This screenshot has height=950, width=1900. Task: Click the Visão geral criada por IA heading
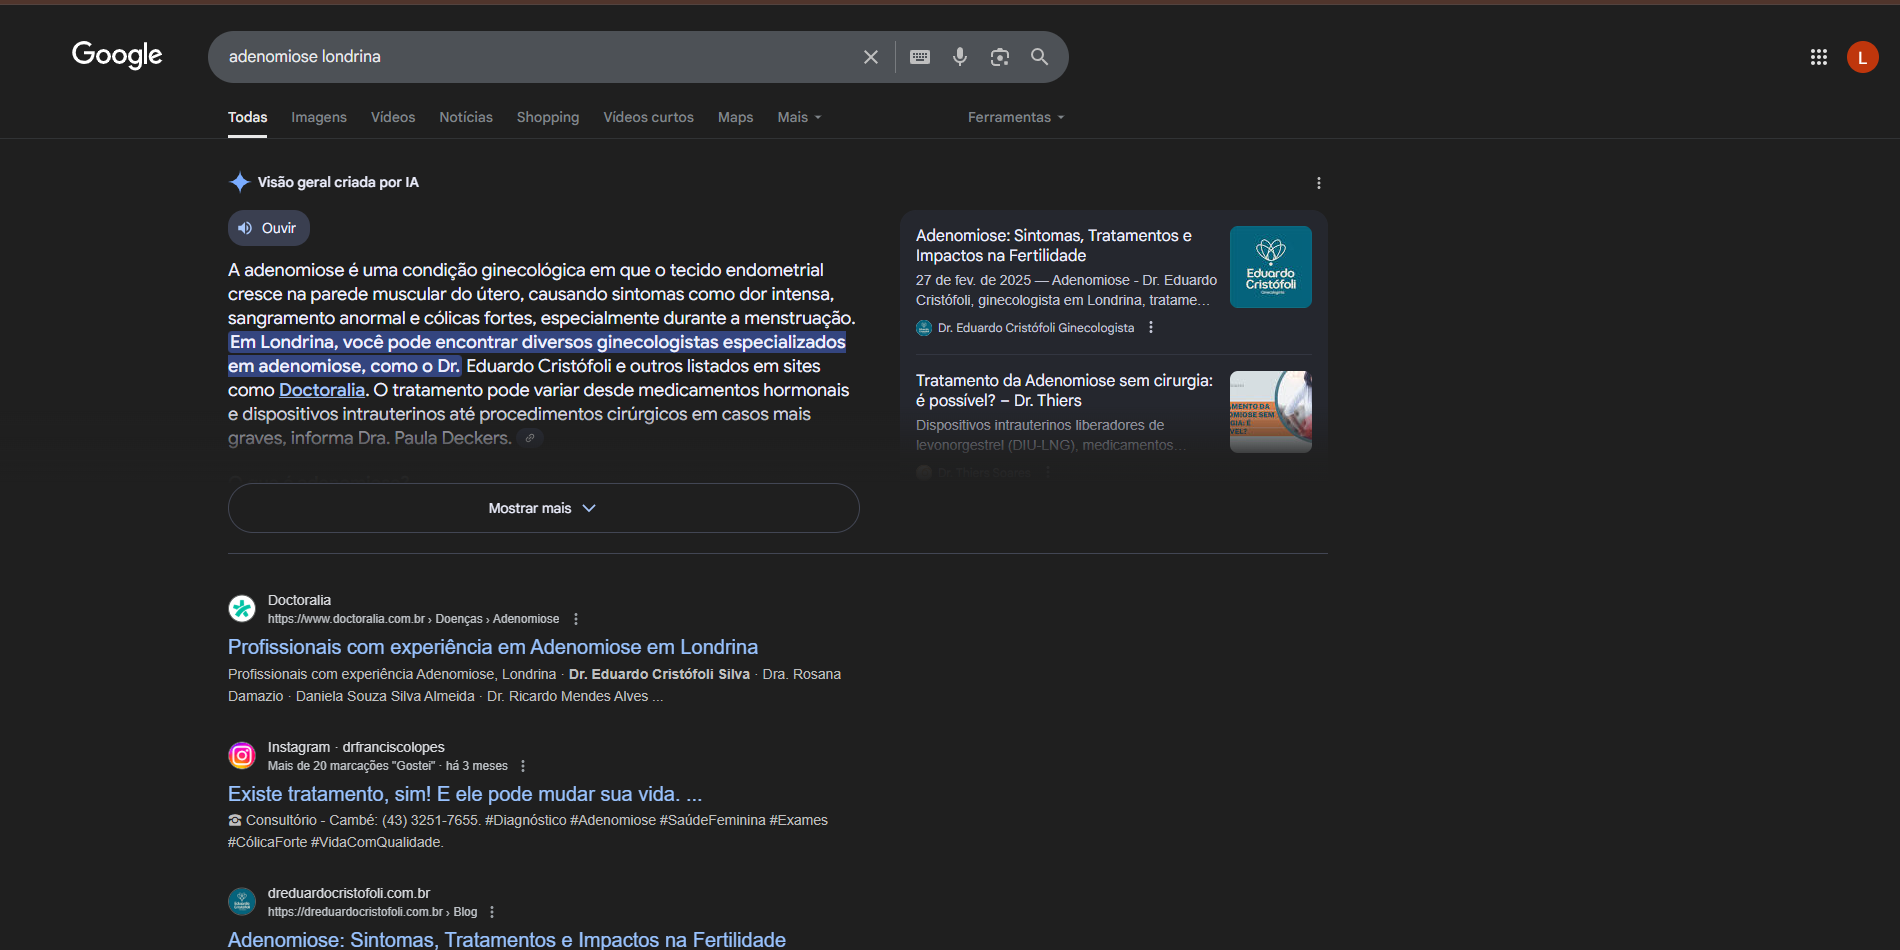tap(338, 182)
